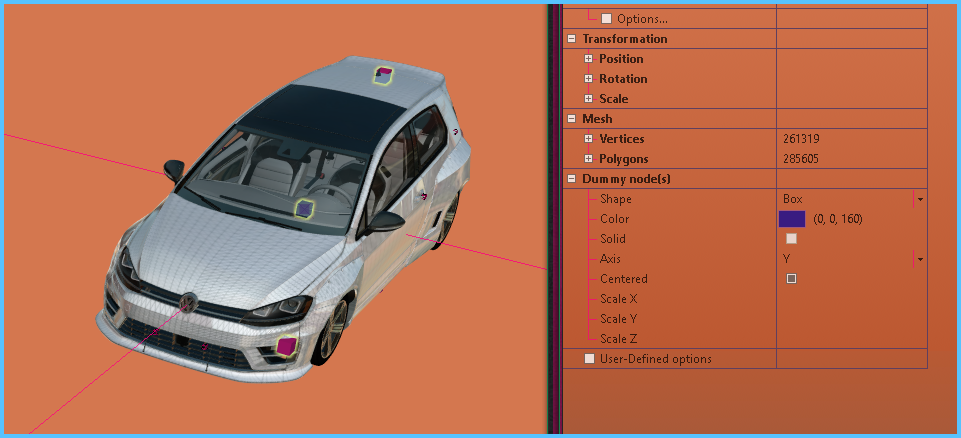The height and width of the screenshot is (438, 961).
Task: Click the Solid property label
Action: click(x=613, y=239)
